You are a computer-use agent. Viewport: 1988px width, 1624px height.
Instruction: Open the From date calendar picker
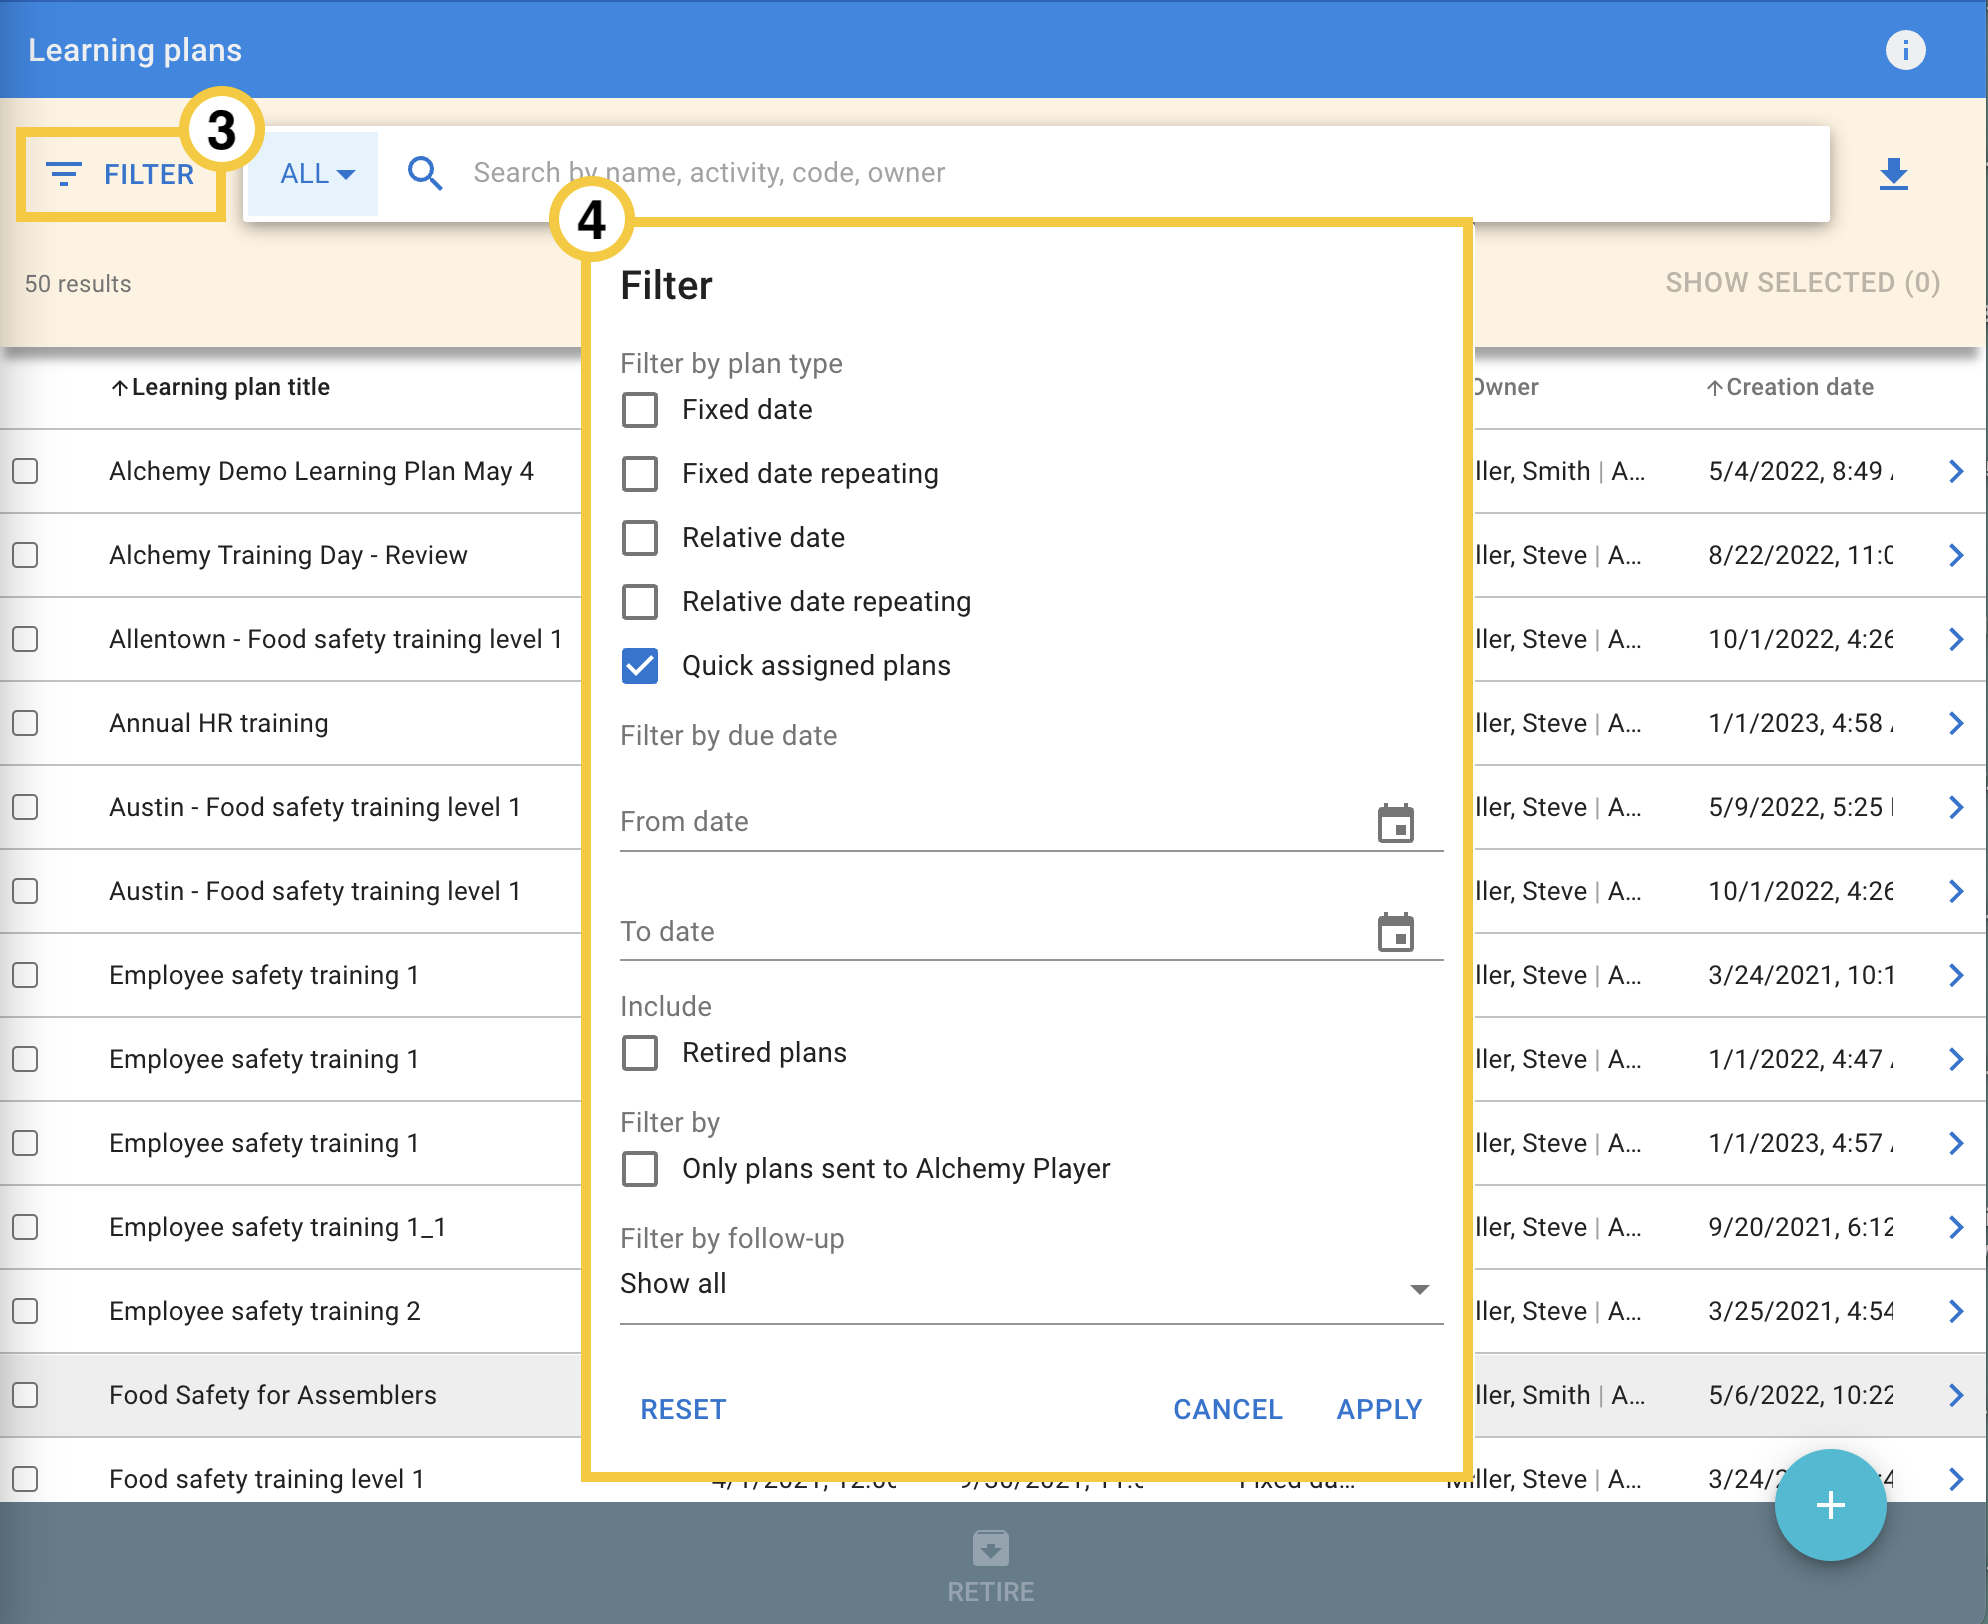tap(1396, 823)
